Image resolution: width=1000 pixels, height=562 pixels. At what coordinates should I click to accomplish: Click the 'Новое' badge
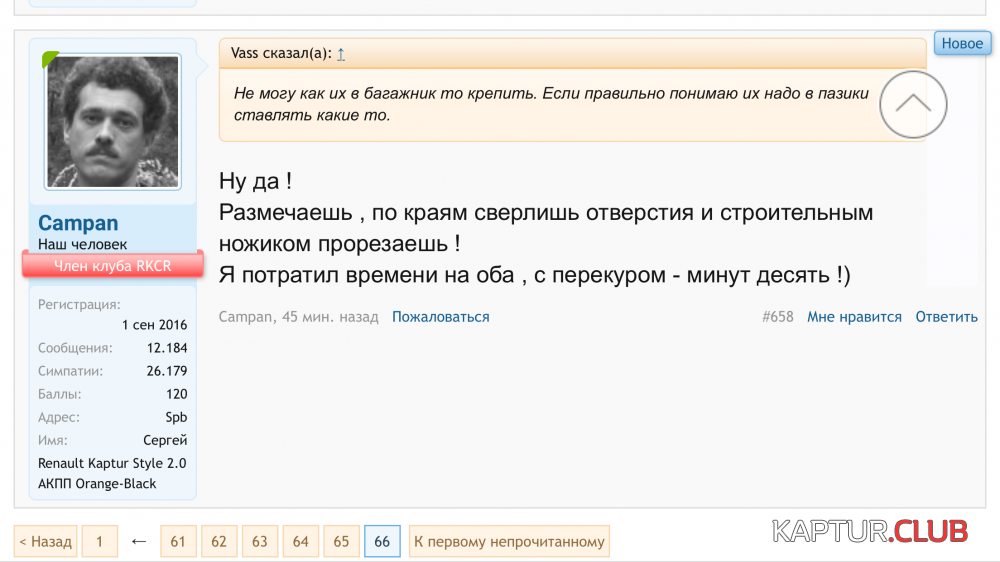click(x=961, y=44)
